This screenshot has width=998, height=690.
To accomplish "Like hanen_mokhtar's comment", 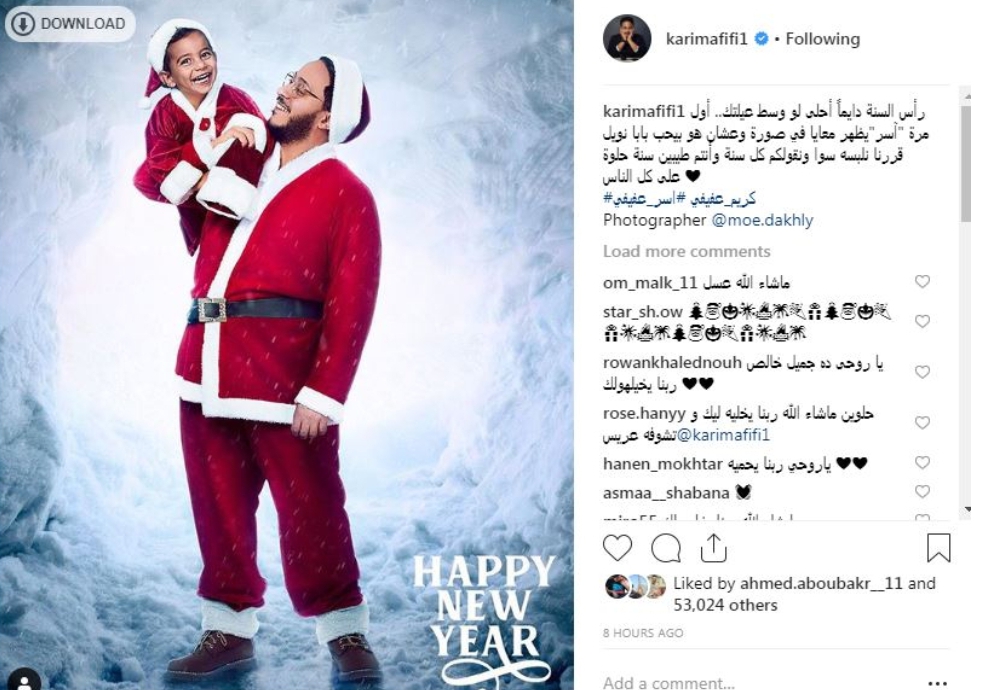I will (x=922, y=463).
